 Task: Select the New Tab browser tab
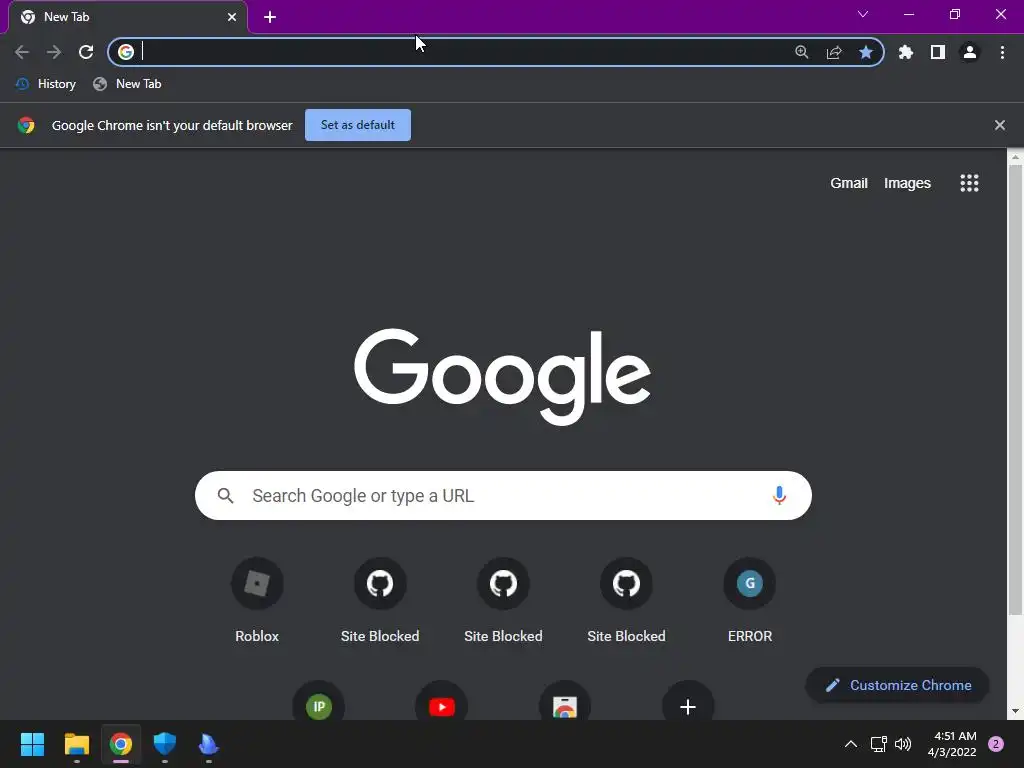[127, 17]
